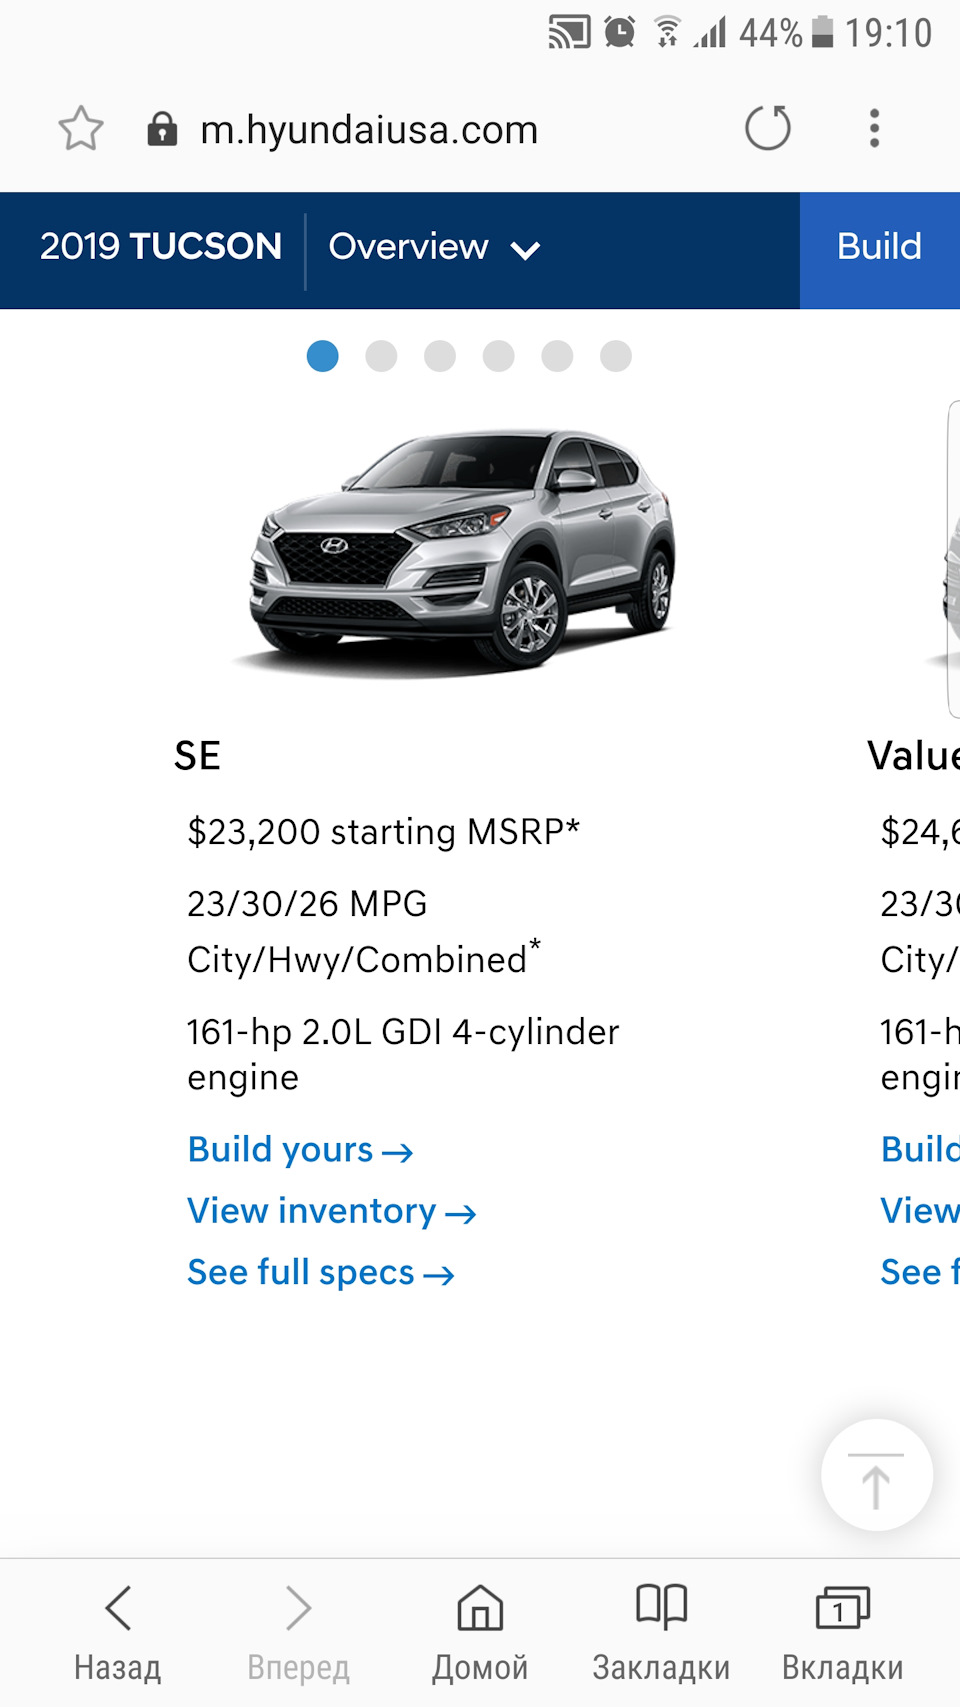960x1707 pixels.
Task: Reload the page with the refresh icon
Action: pos(768,128)
